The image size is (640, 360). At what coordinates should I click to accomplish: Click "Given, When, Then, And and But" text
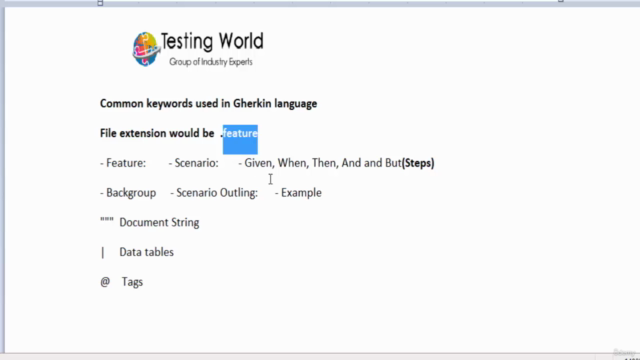pos(323,163)
